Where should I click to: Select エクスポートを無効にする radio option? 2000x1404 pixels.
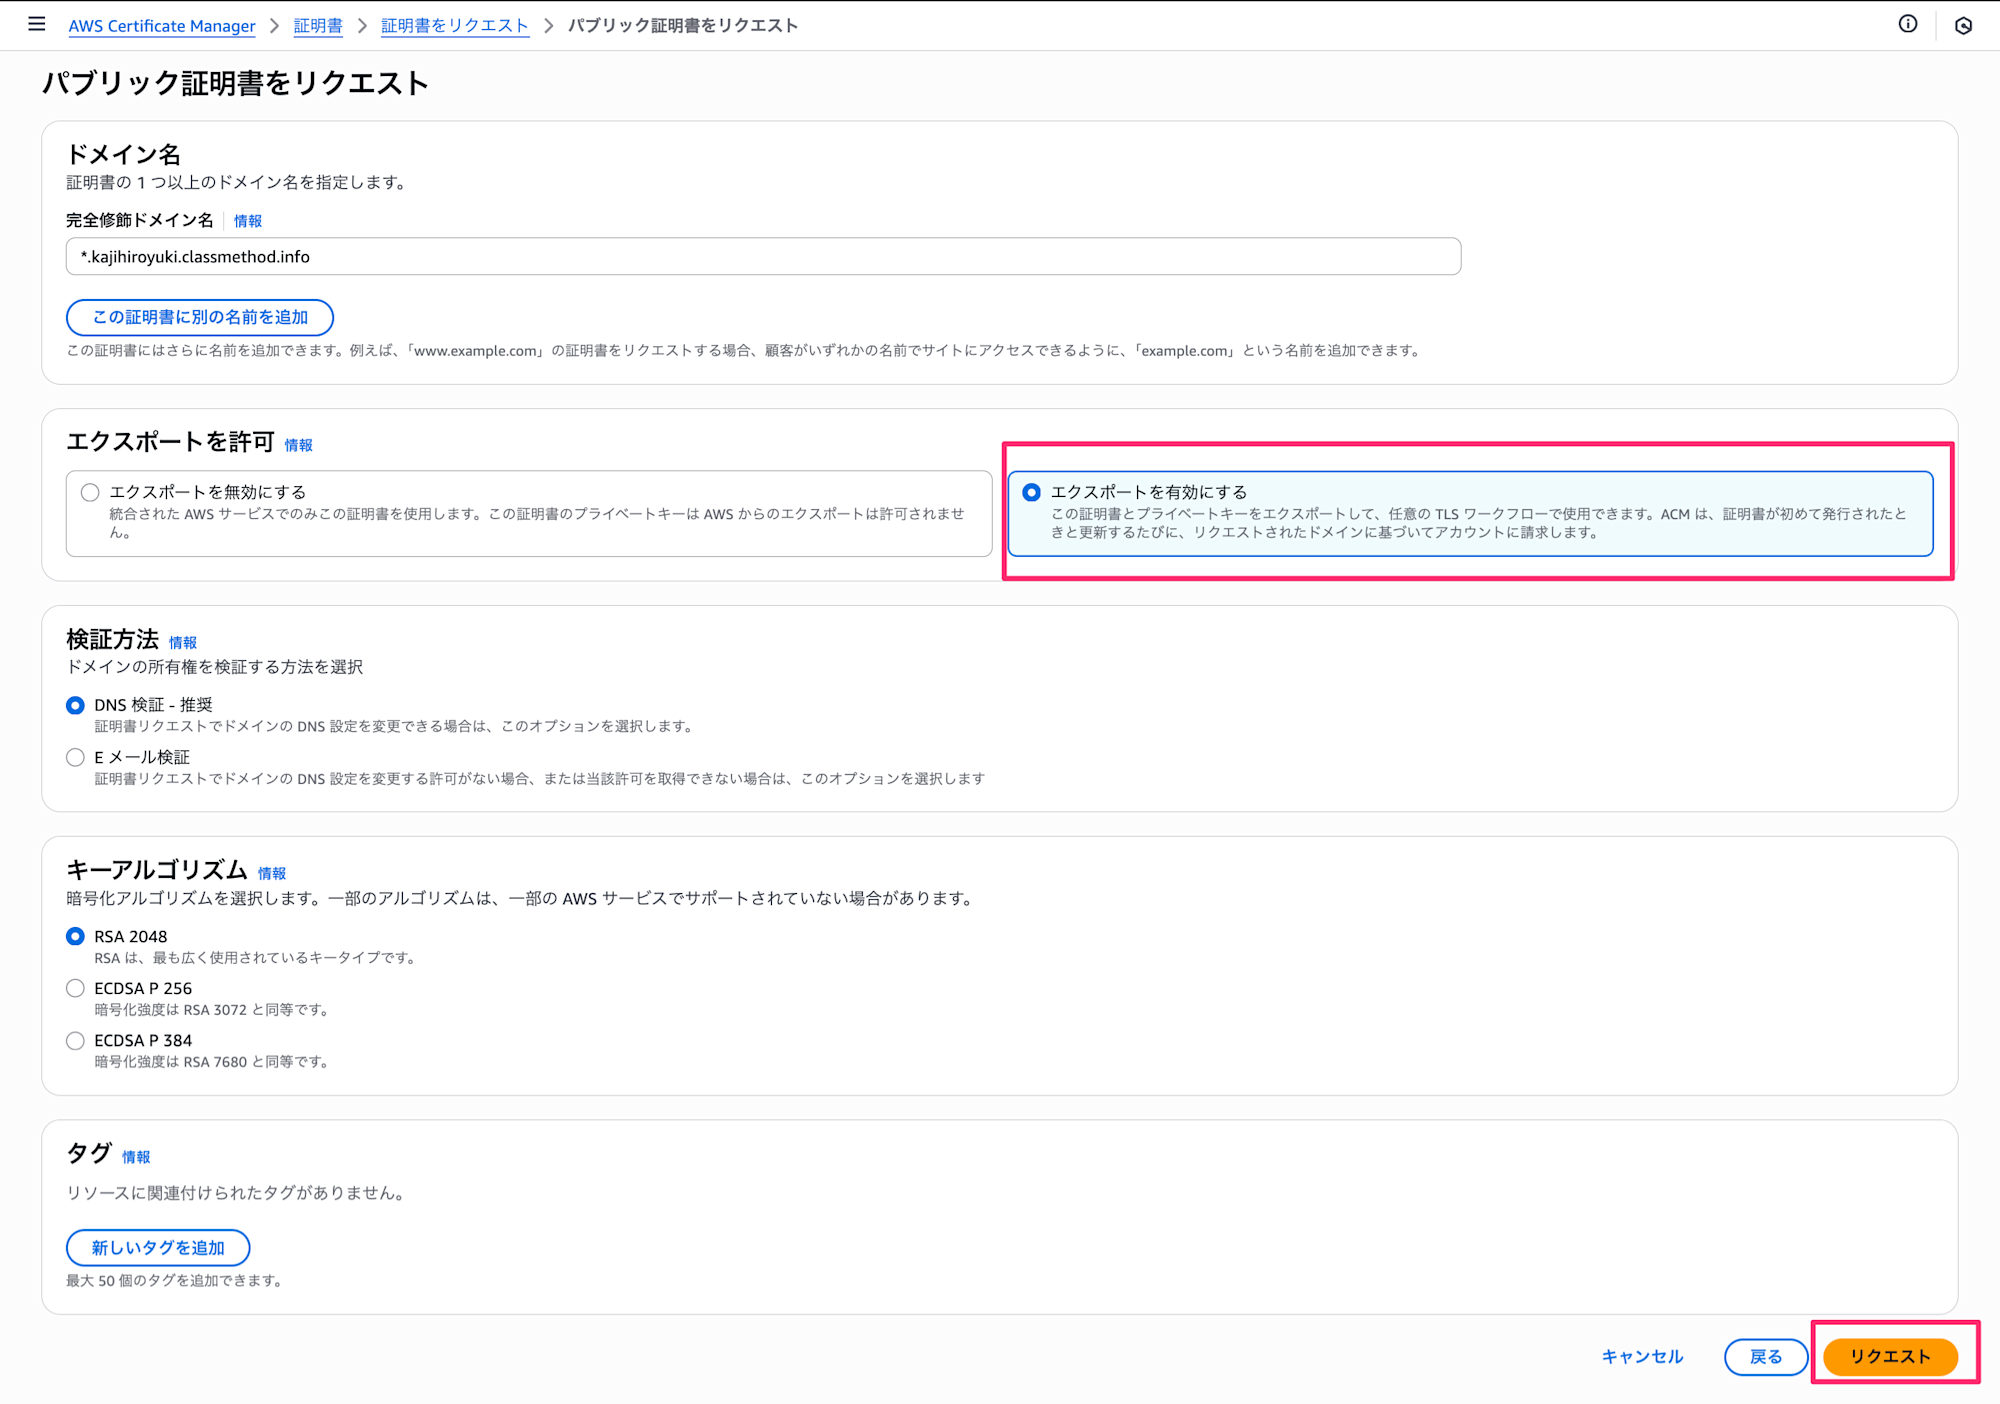(x=90, y=492)
